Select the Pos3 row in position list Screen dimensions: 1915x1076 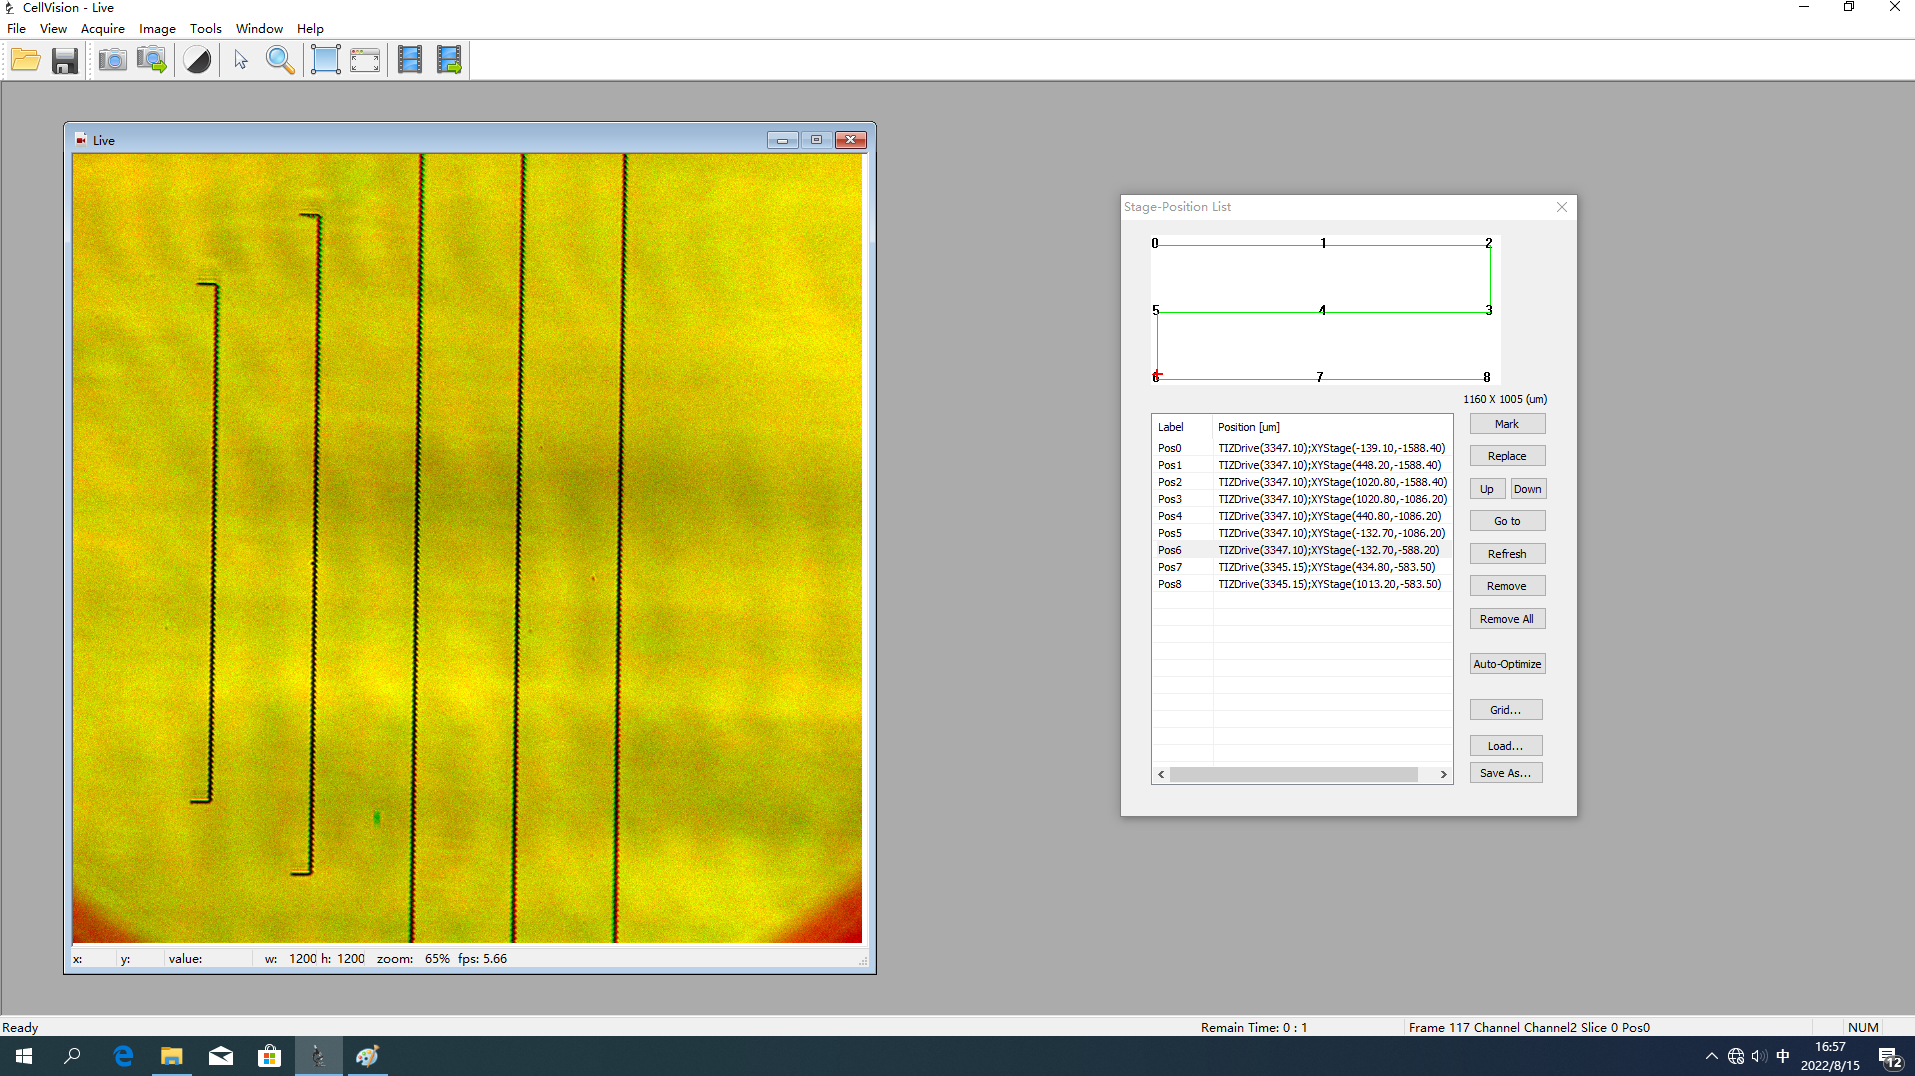(1300, 499)
